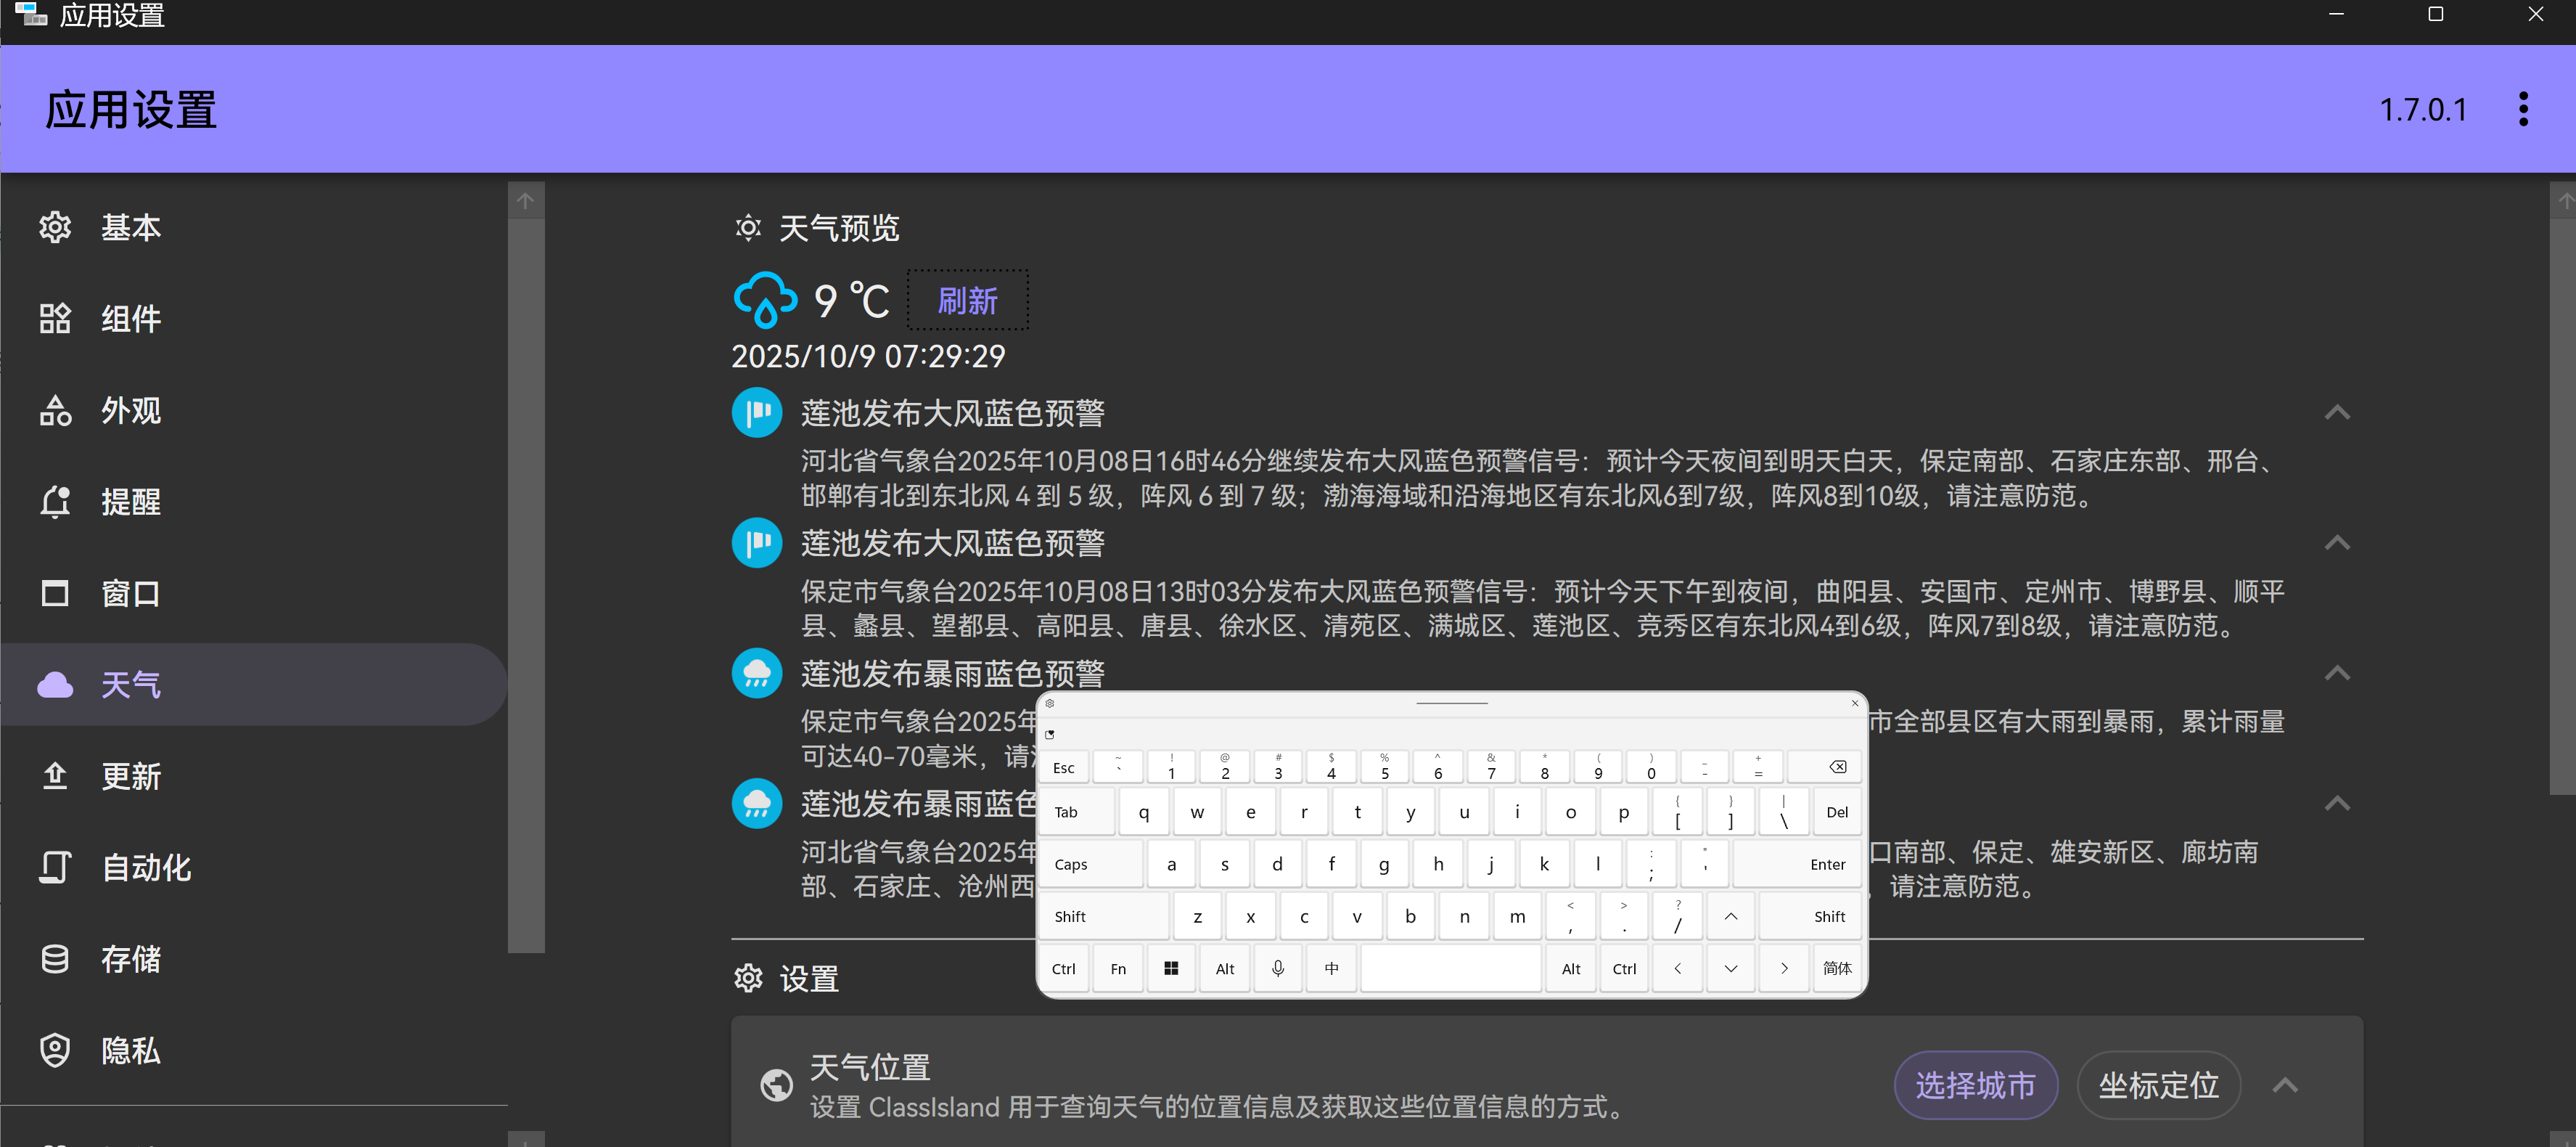Collapse the first 暴雨蓝色预警 alert
The image size is (2576, 1147).
(x=2336, y=673)
